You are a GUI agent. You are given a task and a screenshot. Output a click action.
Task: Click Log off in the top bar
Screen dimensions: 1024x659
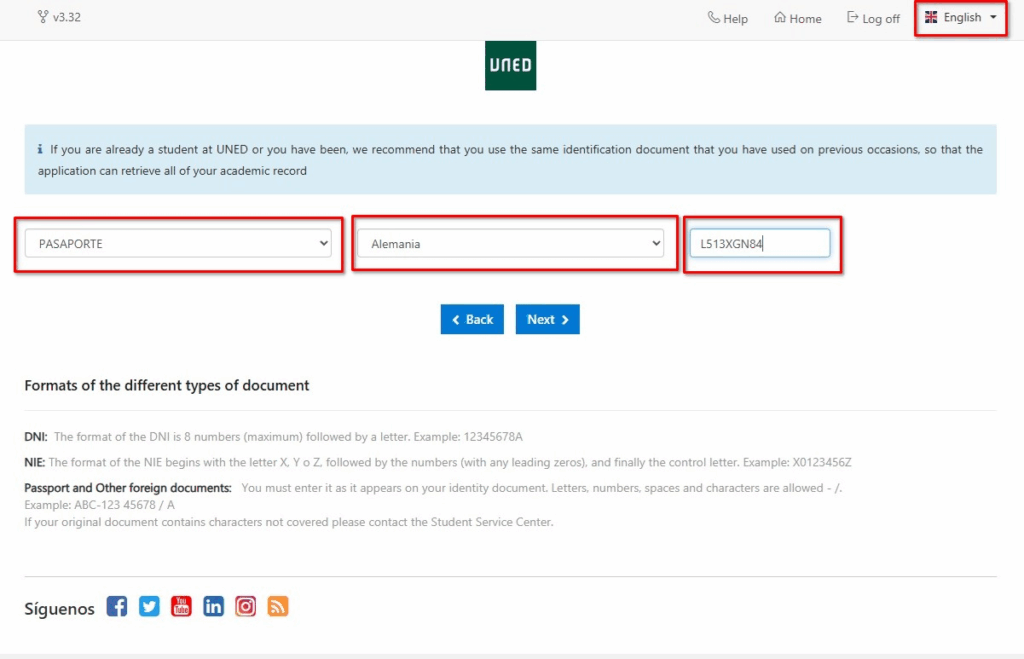pyautogui.click(x=873, y=18)
